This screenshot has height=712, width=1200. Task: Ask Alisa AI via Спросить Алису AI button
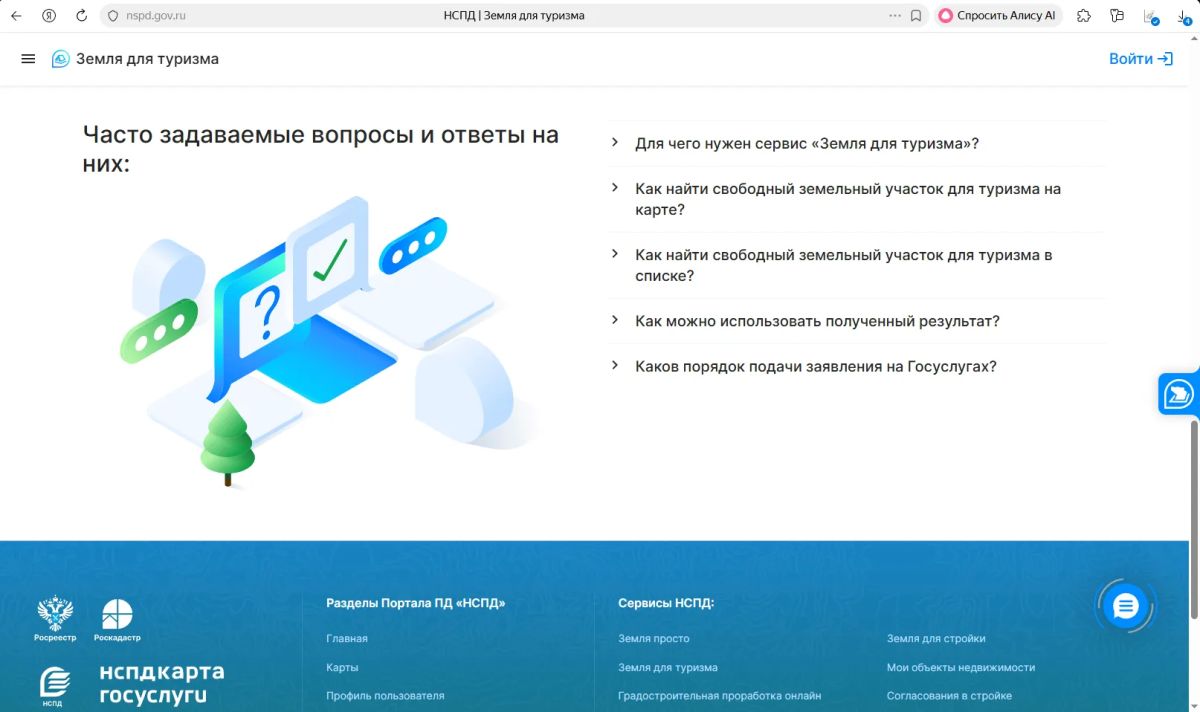[x=998, y=16]
